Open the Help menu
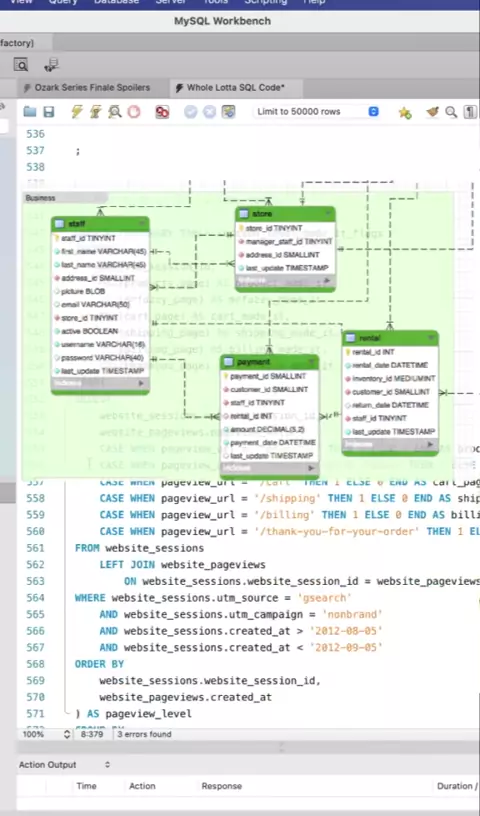The width and height of the screenshot is (480, 816). click(x=314, y=2)
